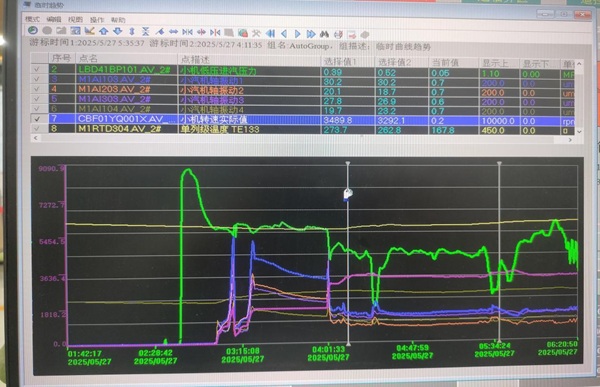Click the double right arrow fast-forward icon
Viewport: 600px width, 387px height.
pos(311,34)
